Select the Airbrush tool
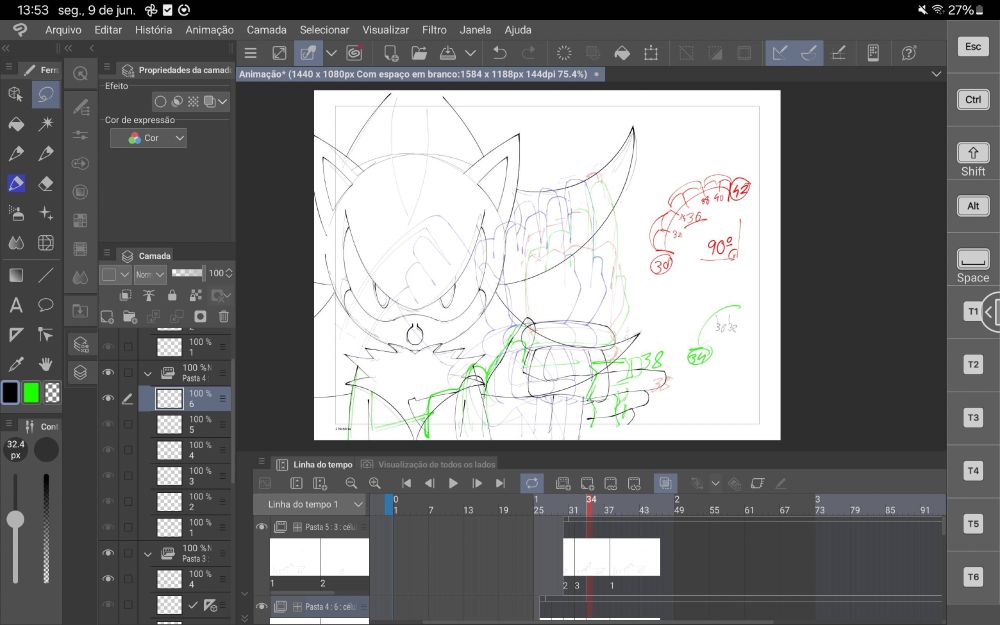This screenshot has width=1000, height=625. 16,213
